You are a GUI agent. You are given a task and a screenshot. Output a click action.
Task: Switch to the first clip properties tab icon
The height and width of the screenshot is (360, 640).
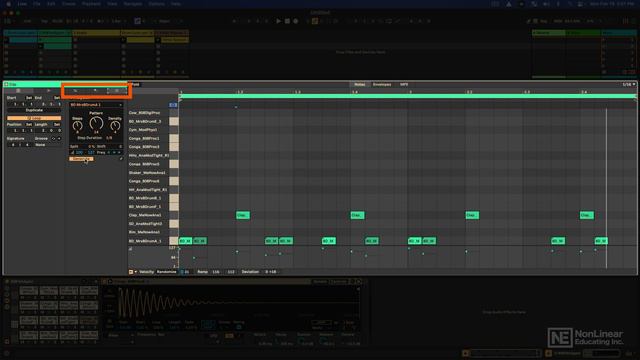[x=18, y=91]
